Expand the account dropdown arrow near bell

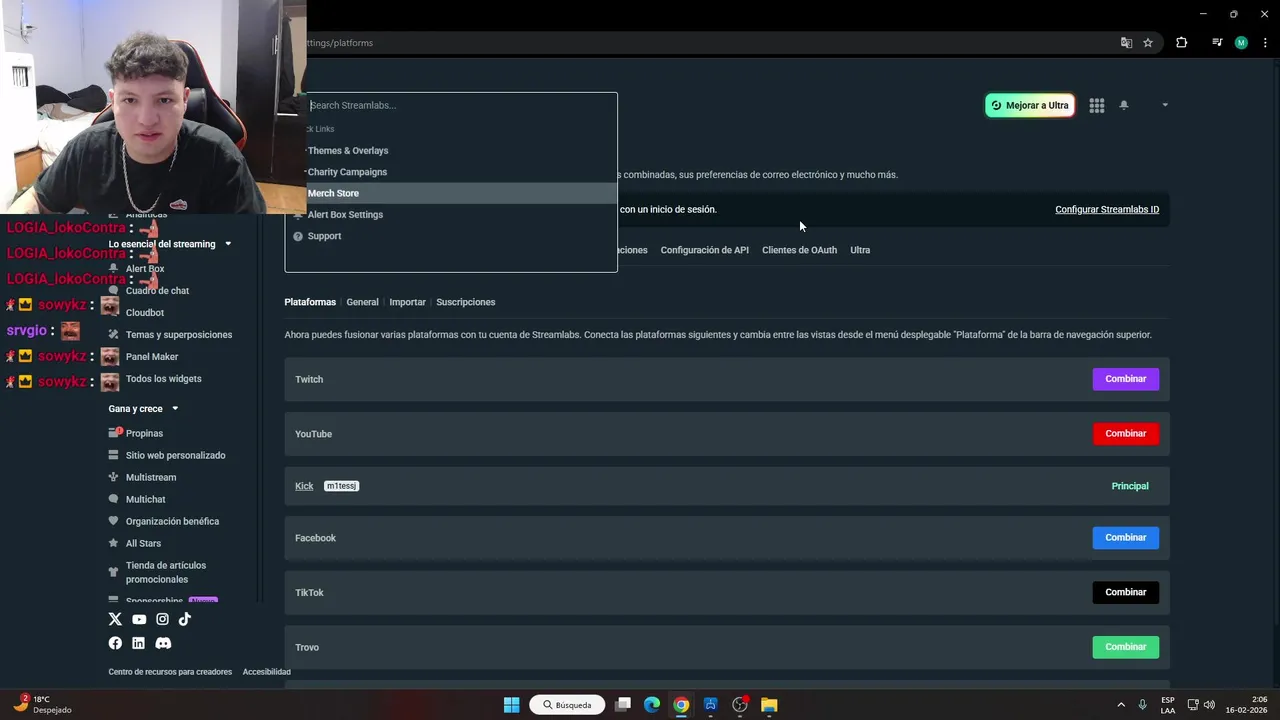1164,105
